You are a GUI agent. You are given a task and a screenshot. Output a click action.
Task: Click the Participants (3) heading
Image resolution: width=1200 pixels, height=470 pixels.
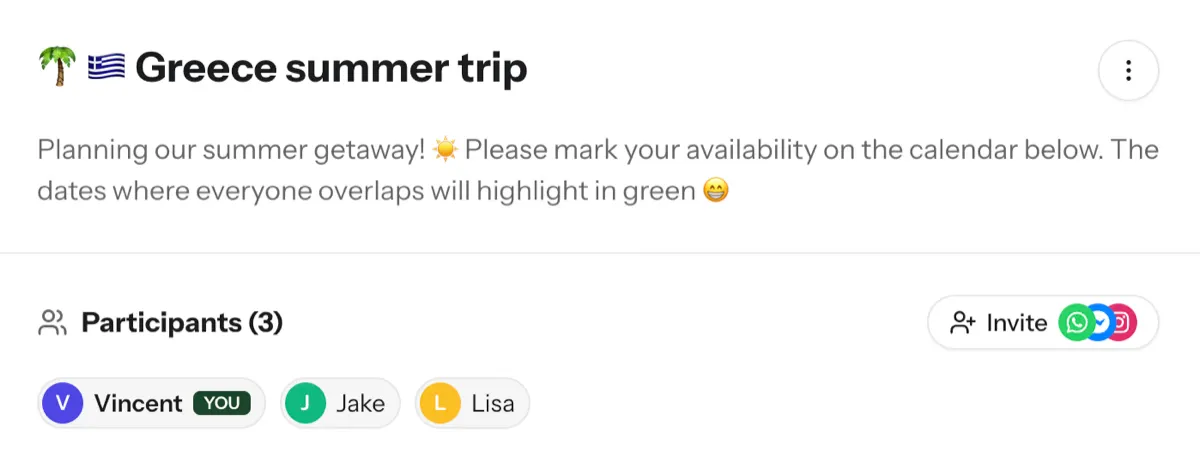(x=182, y=323)
